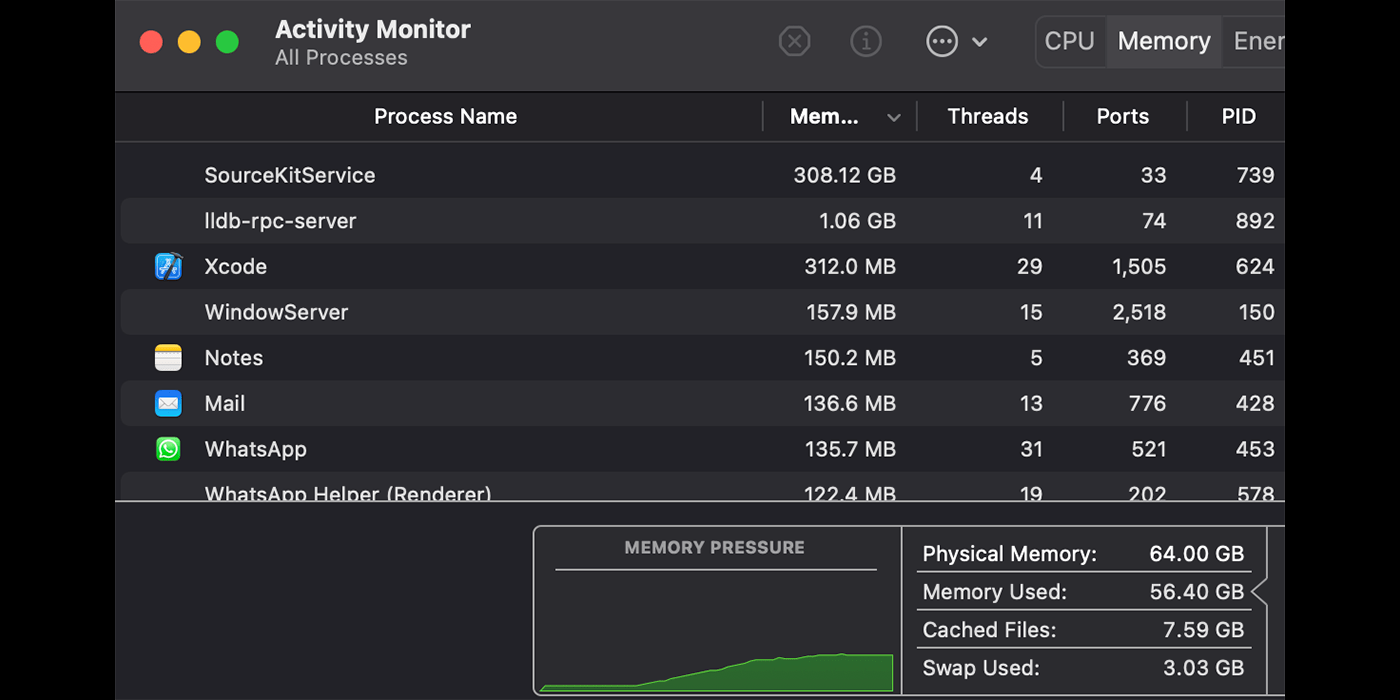The height and width of the screenshot is (700, 1400).
Task: Click PID 739 of SourceKitService
Action: click(1255, 175)
